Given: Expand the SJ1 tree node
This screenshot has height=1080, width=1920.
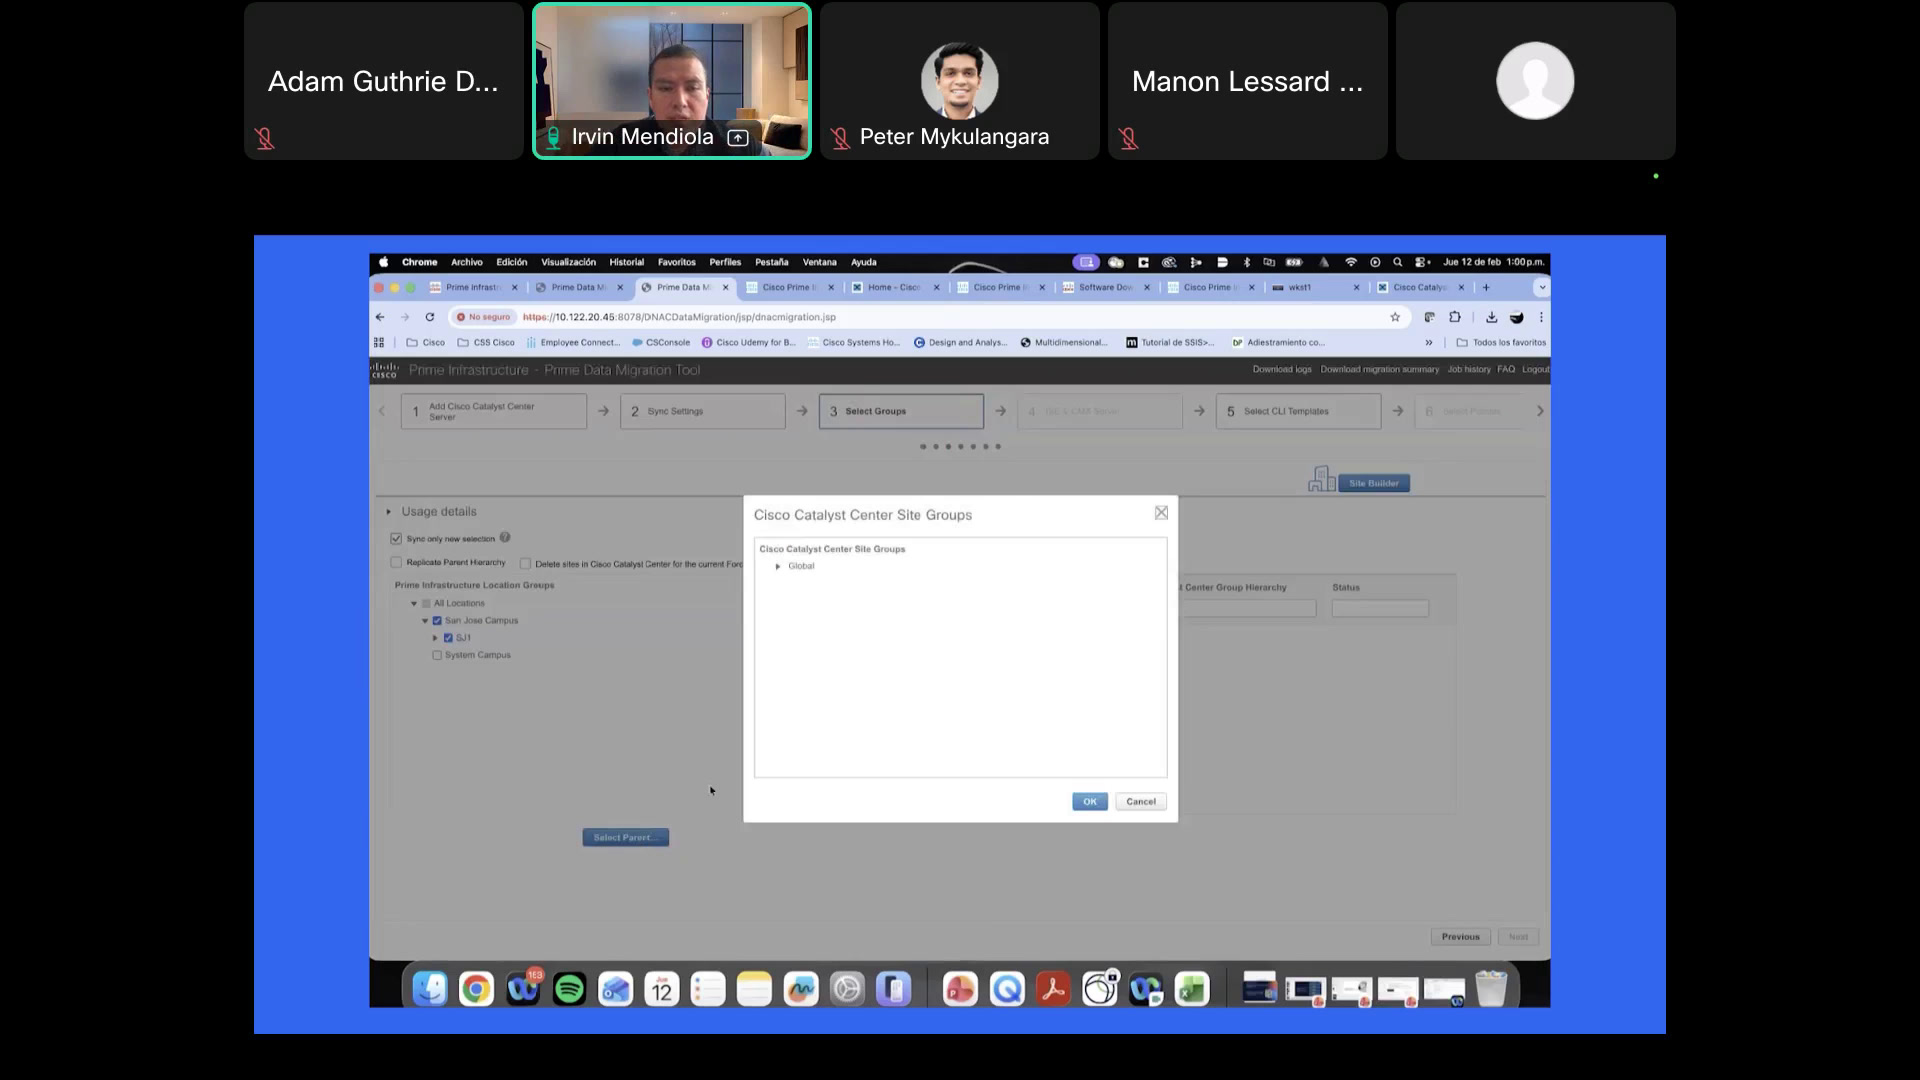Looking at the screenshot, I should 436,638.
